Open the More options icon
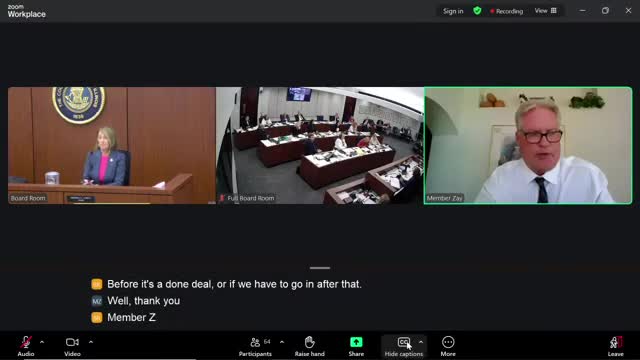The width and height of the screenshot is (640, 360). coord(448,342)
